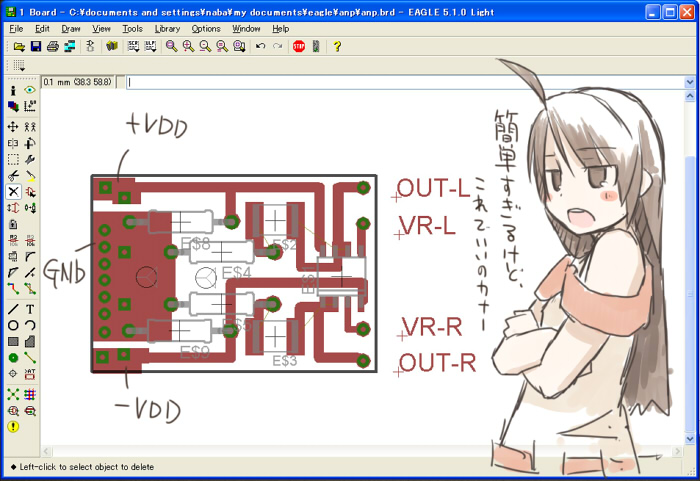Open the Window menu

246,29
